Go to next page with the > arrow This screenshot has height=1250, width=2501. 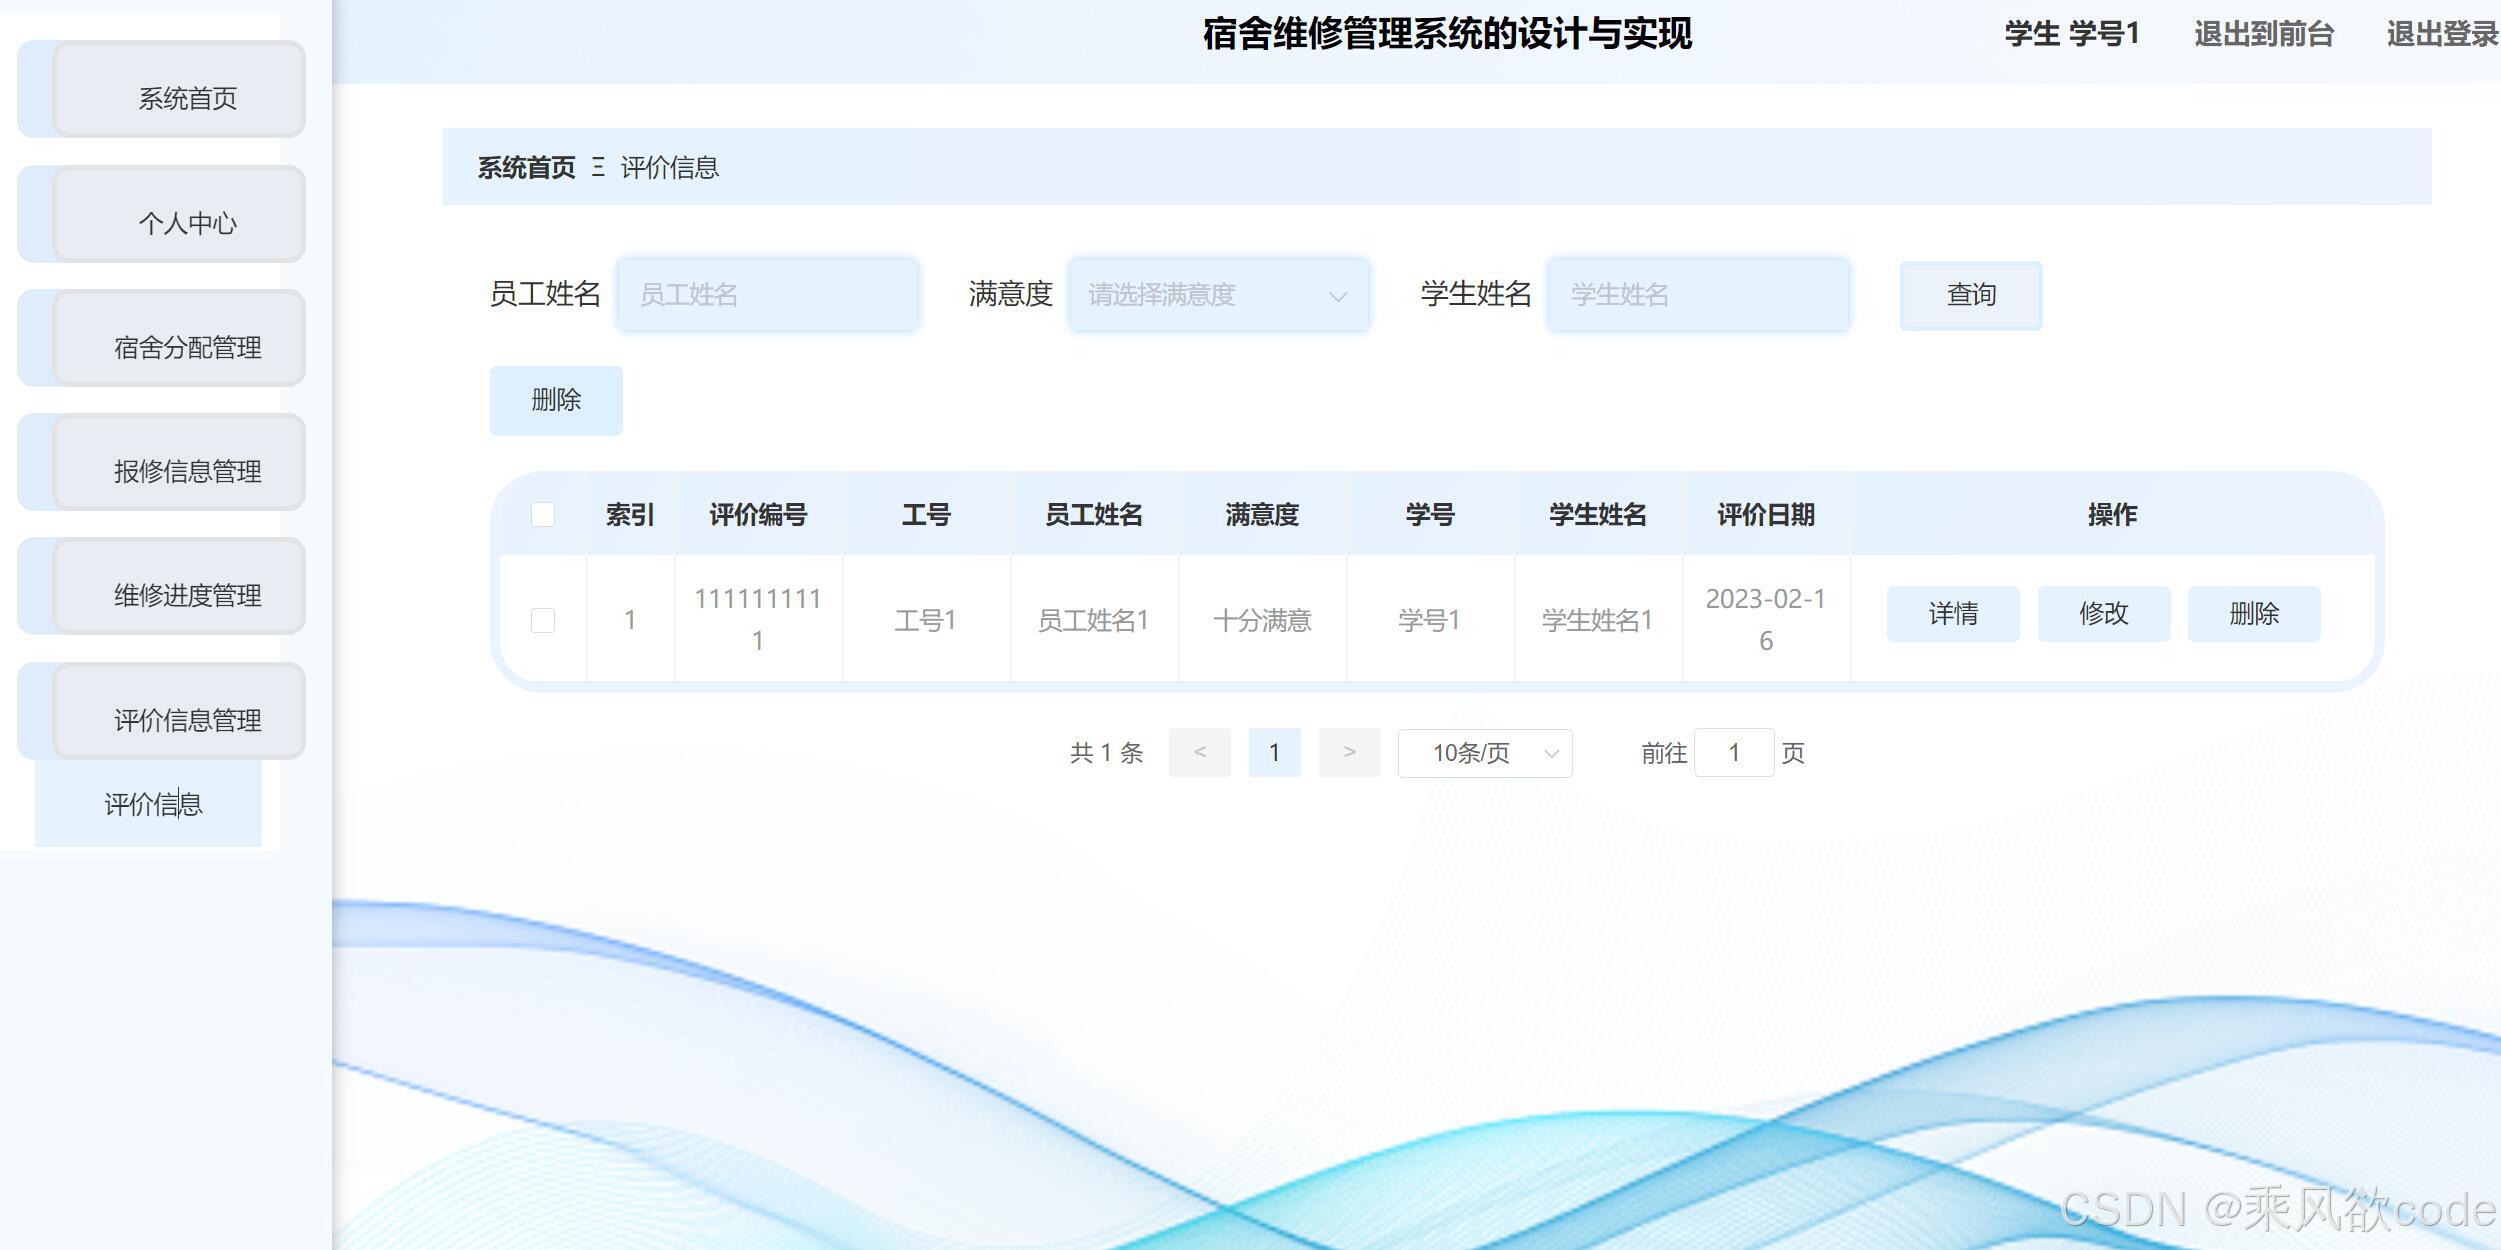click(1349, 752)
